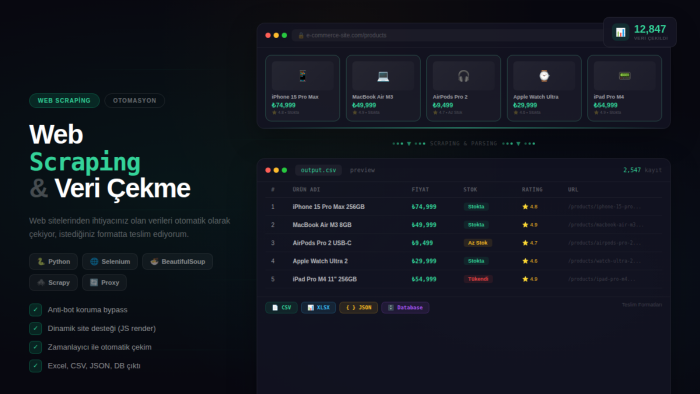Click the lock icon in the address bar
The image size is (700, 394).
point(301,35)
